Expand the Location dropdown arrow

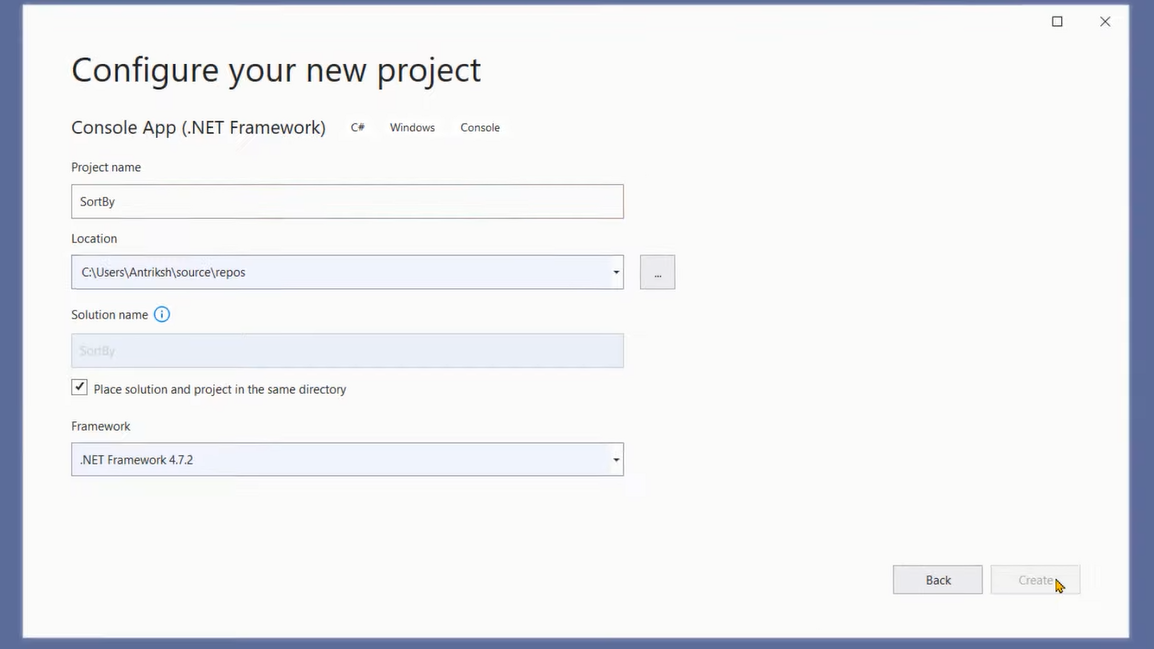[616, 272]
